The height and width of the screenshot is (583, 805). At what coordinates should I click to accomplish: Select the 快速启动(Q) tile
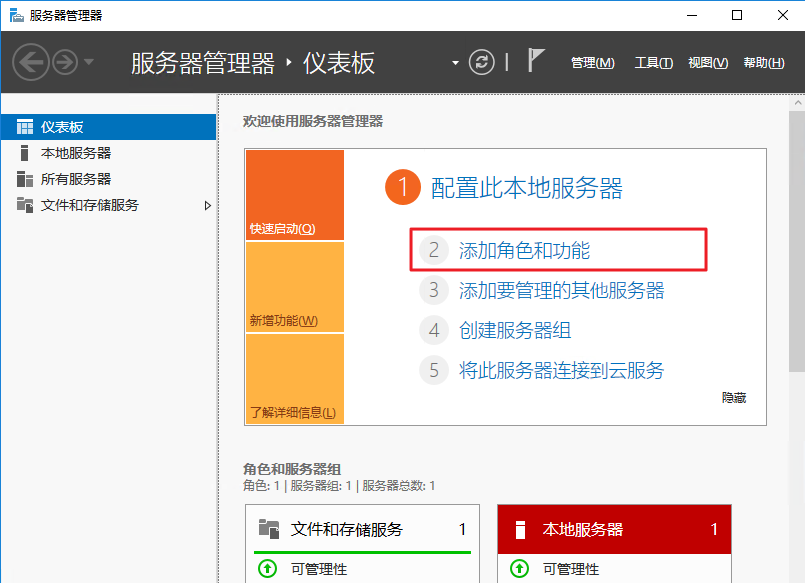click(295, 195)
